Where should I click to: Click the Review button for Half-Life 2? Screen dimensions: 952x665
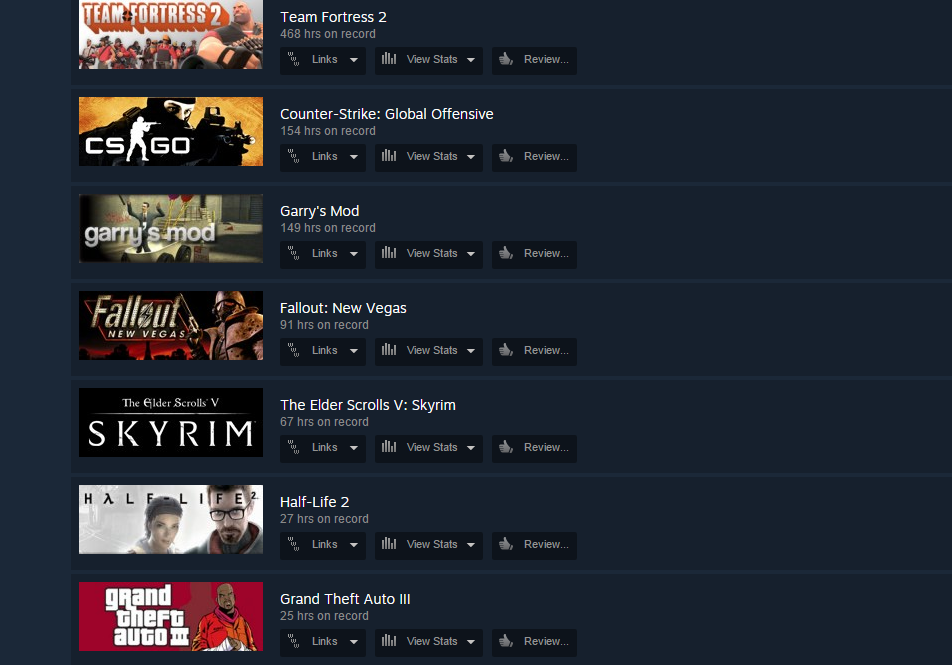tap(534, 545)
